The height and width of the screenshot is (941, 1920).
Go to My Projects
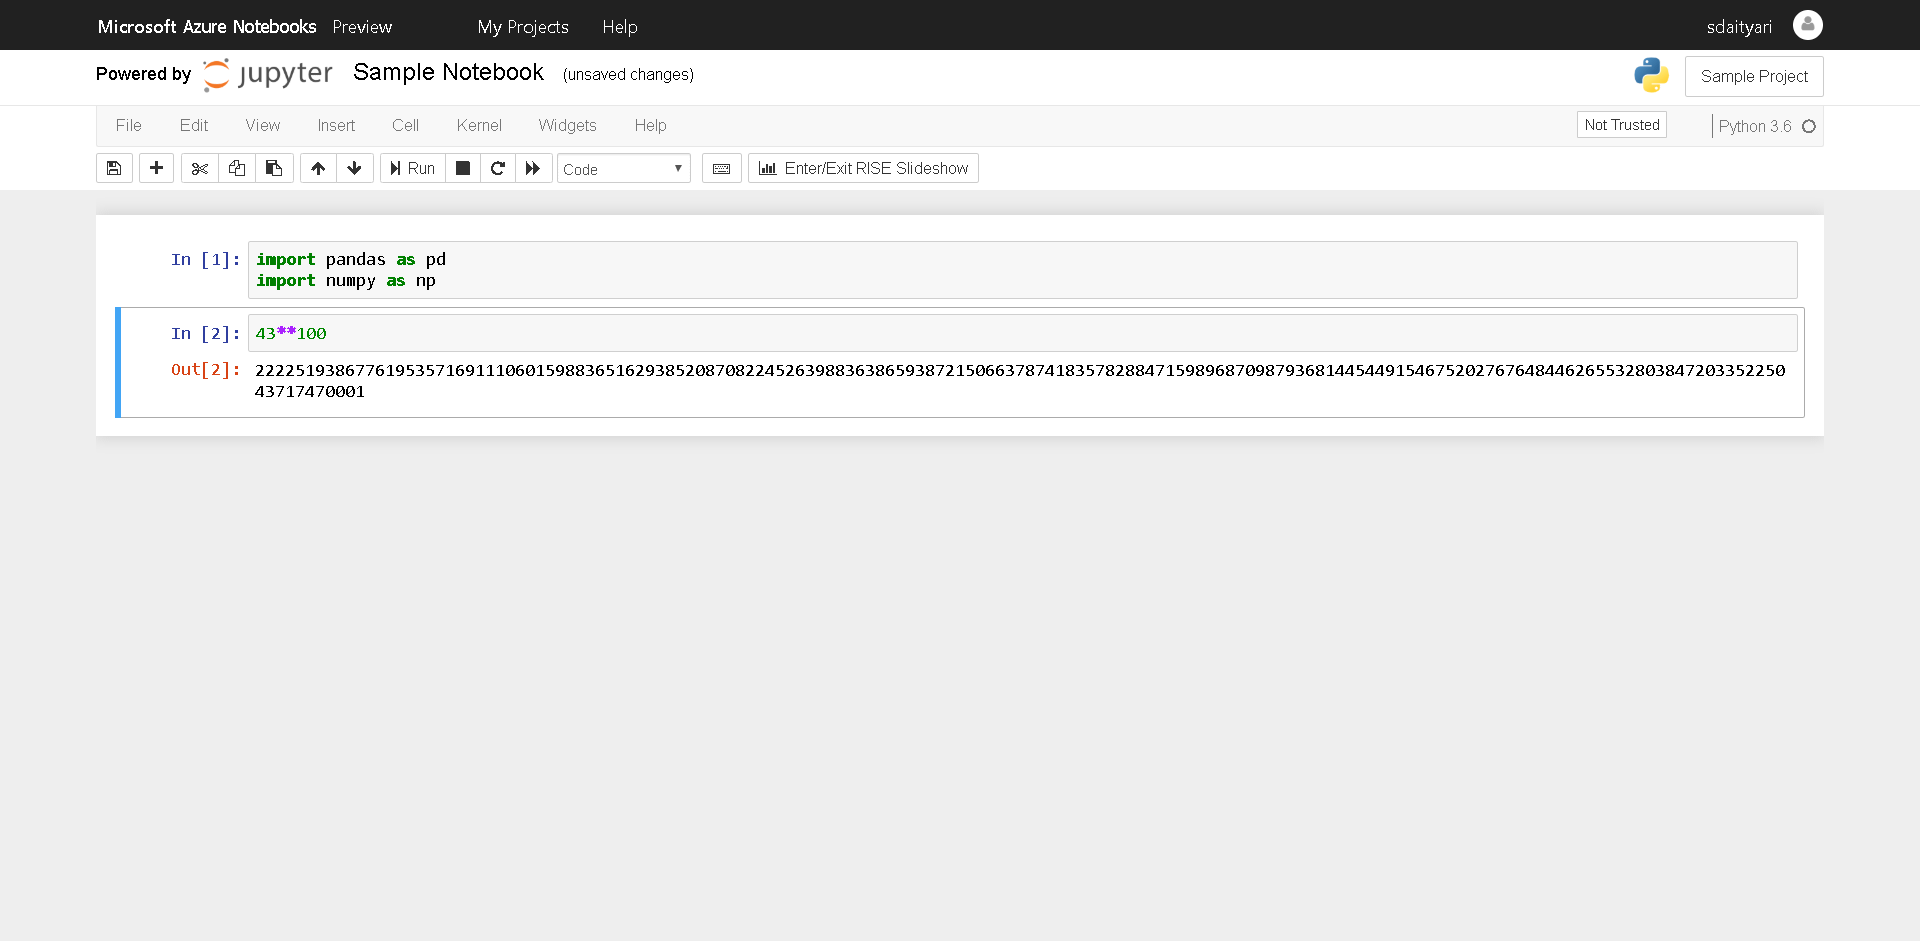coord(523,27)
